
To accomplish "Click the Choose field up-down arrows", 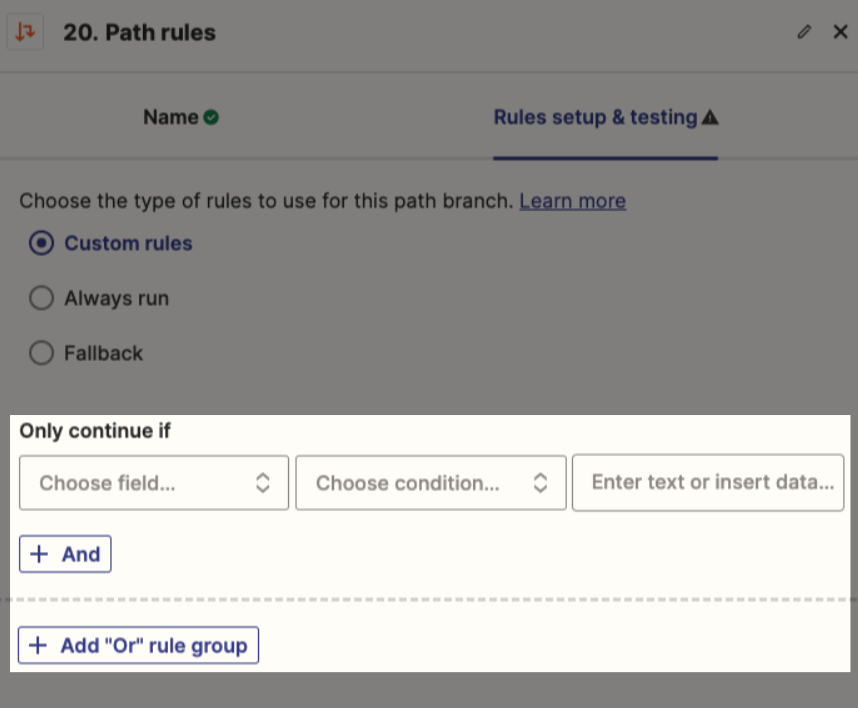I will point(263,483).
